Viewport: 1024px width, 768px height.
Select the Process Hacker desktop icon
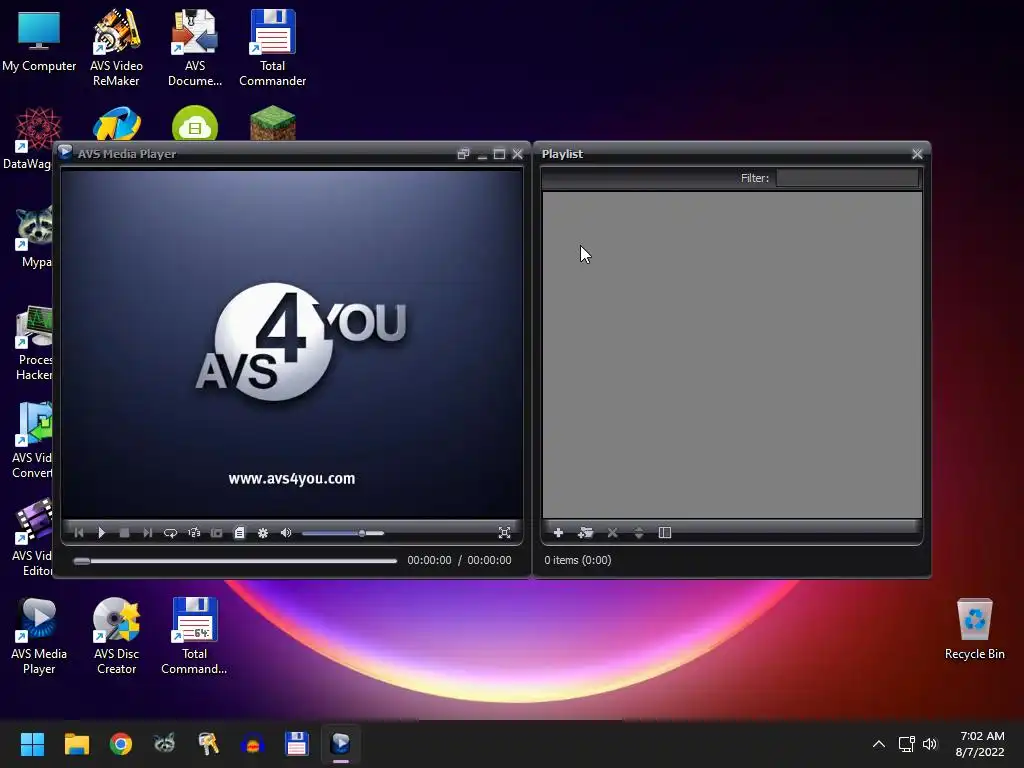coord(34,342)
